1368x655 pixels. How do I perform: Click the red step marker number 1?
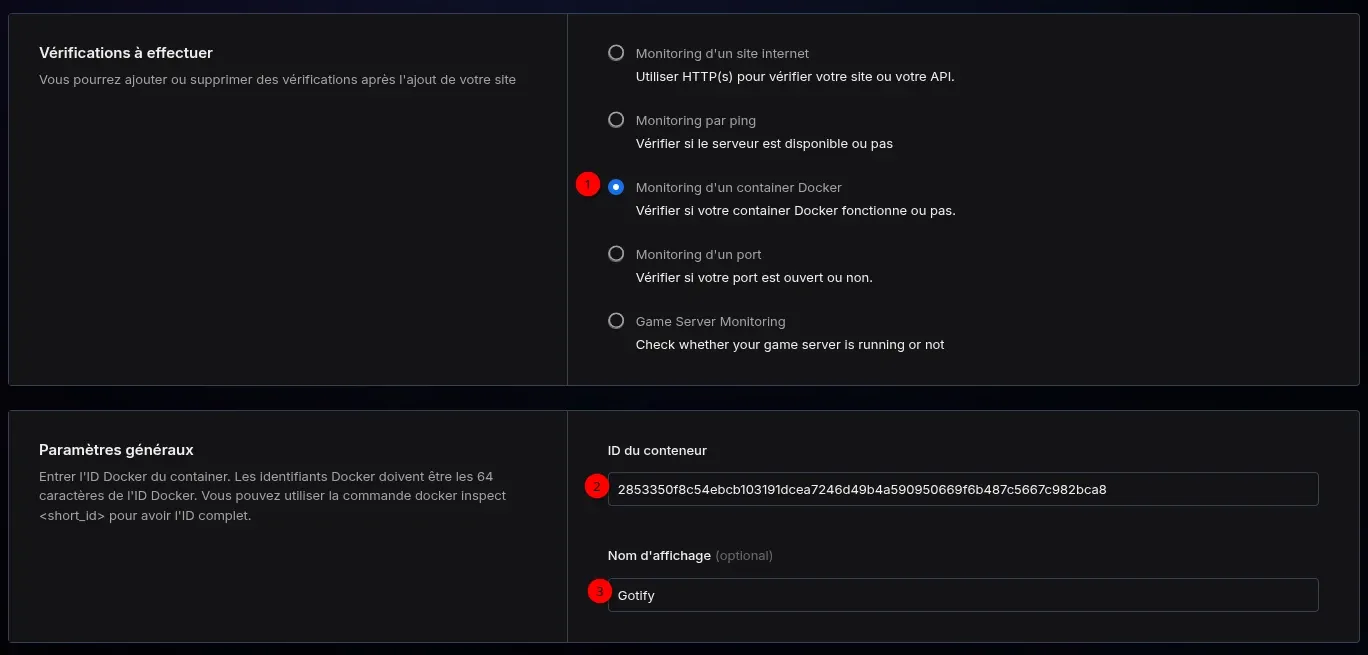click(588, 185)
